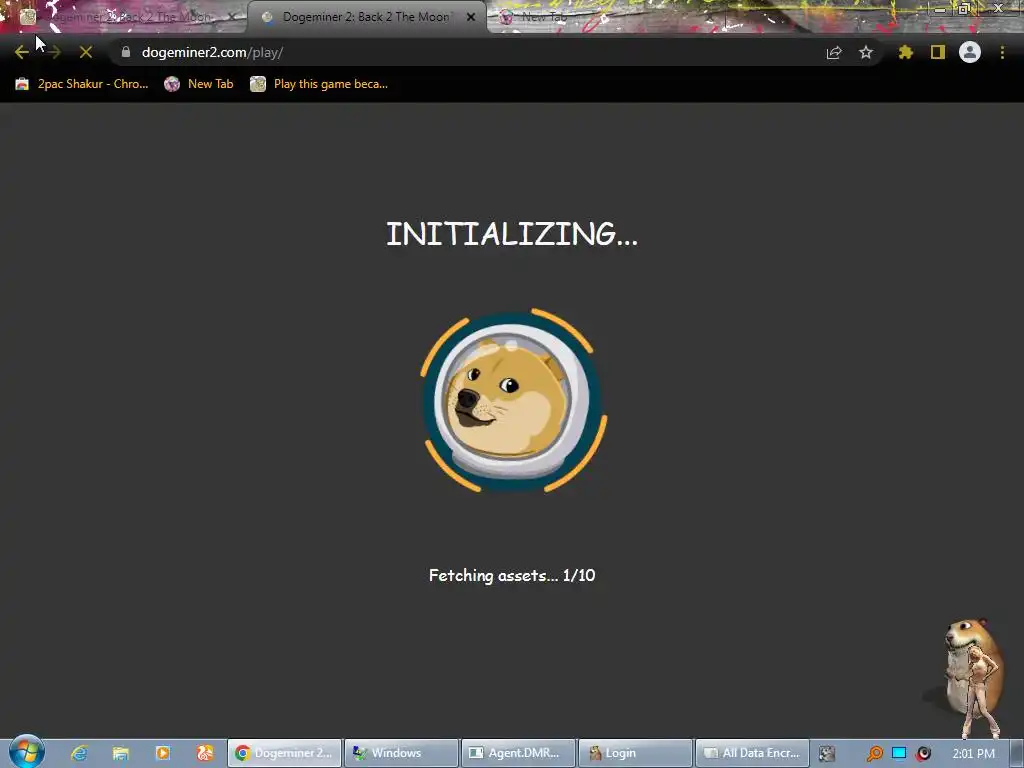
Task: Launch Internet Explorer from the taskbar
Action: [x=79, y=753]
